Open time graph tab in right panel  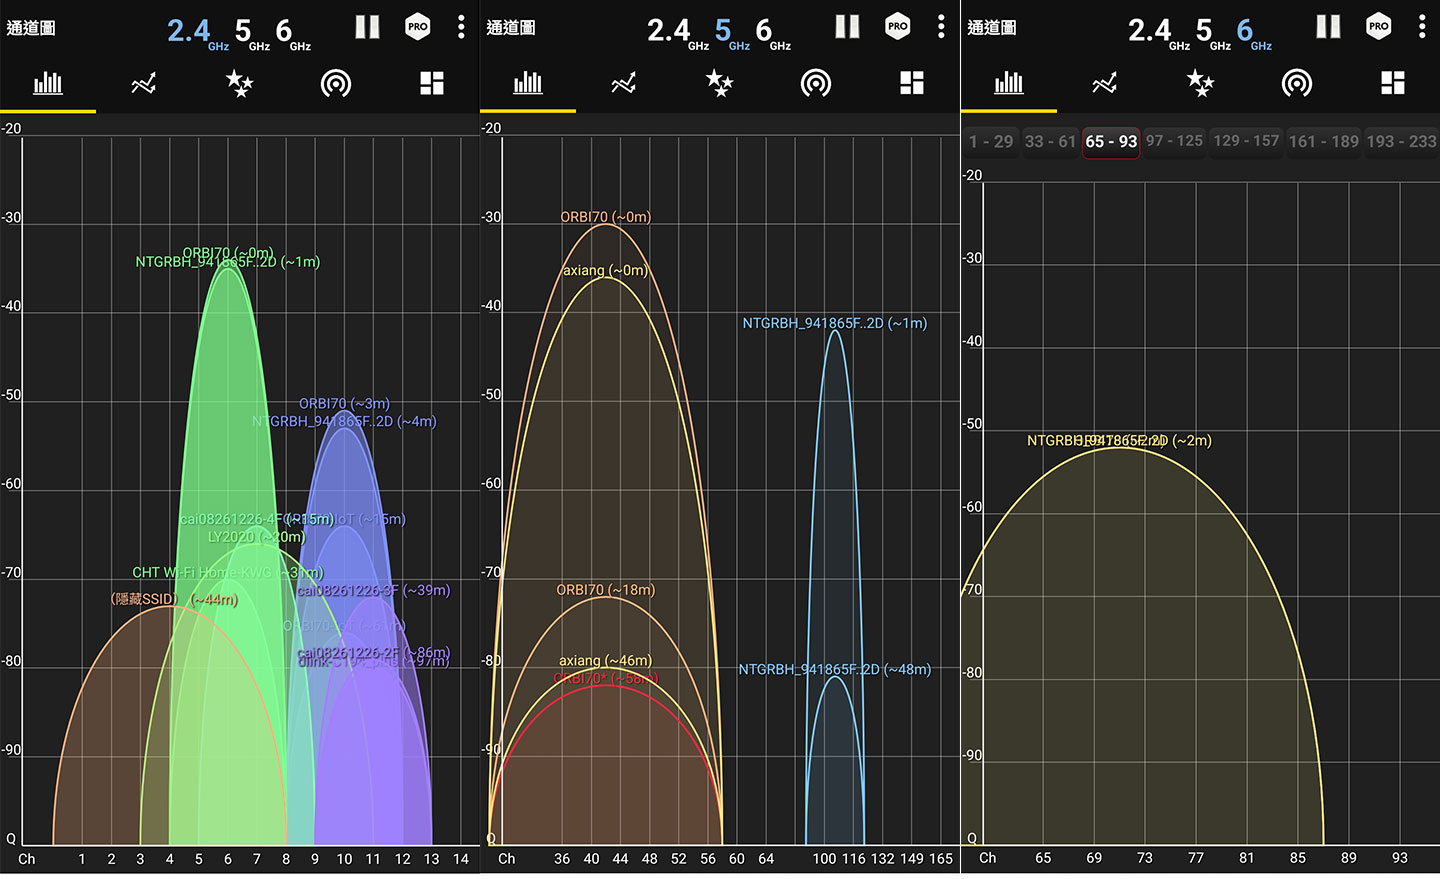click(x=1105, y=83)
